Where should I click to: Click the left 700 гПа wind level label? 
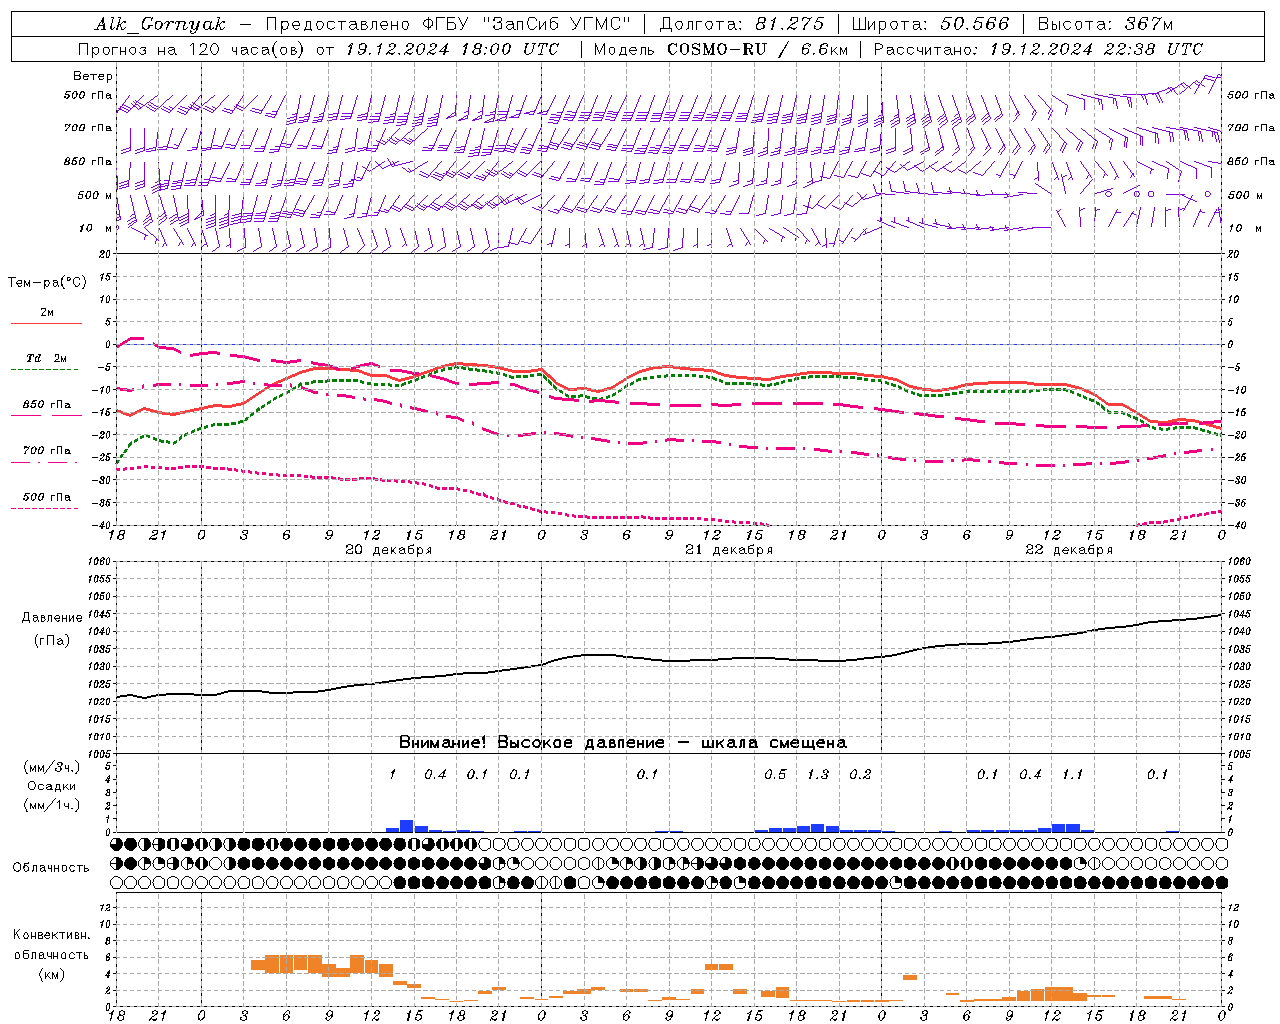click(x=88, y=128)
